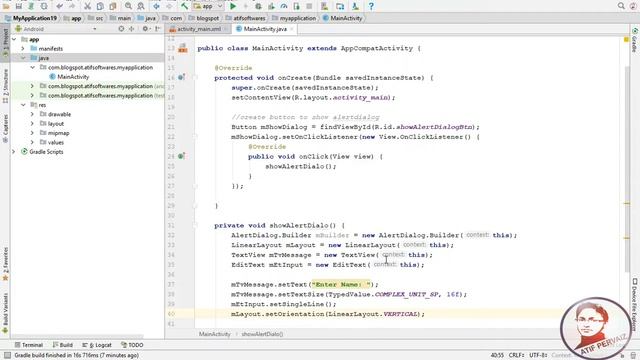This screenshot has width=640, height=360.
Task: Click override gutter icon beside onClick
Action: (x=182, y=156)
